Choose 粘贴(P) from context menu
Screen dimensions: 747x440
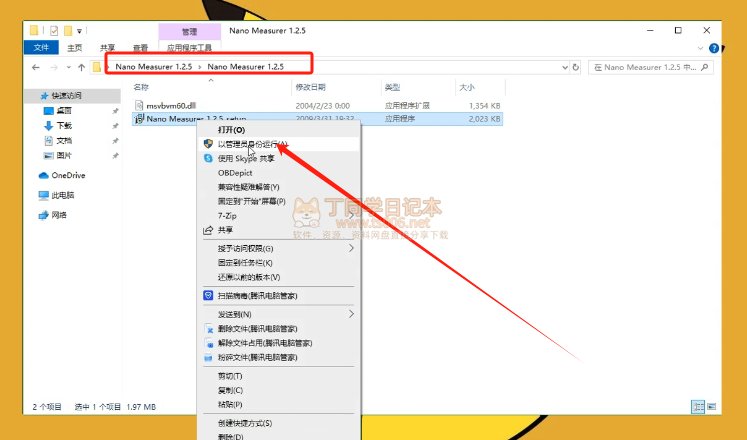coord(279,405)
